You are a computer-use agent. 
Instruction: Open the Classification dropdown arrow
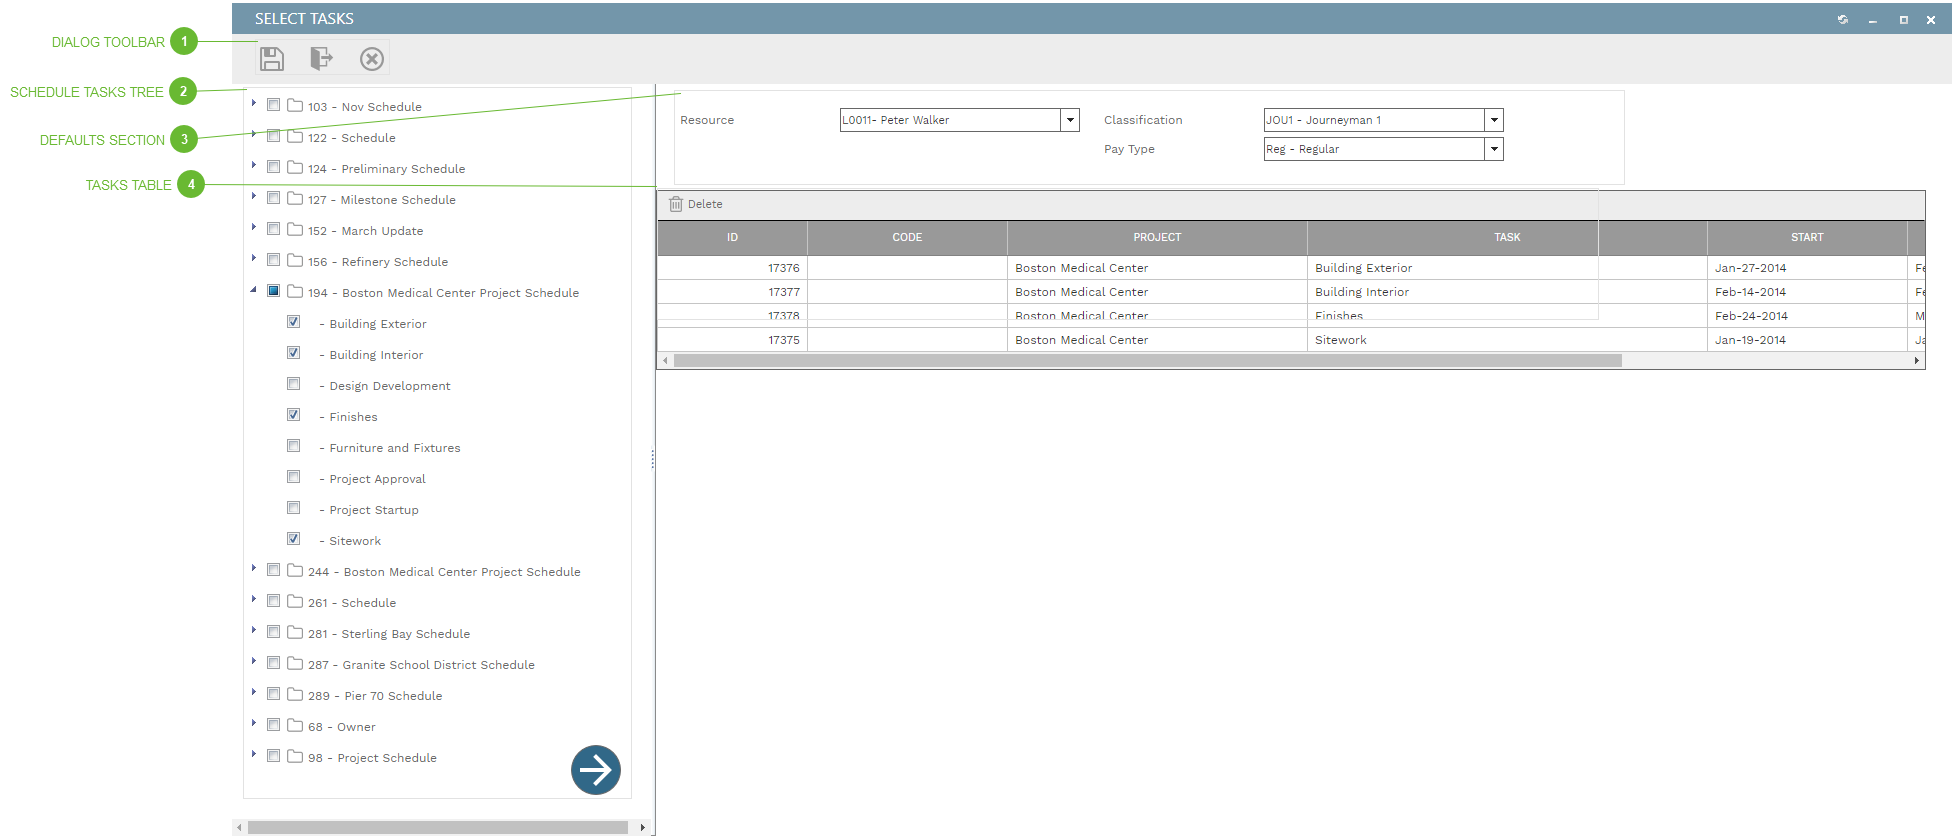[1494, 120]
